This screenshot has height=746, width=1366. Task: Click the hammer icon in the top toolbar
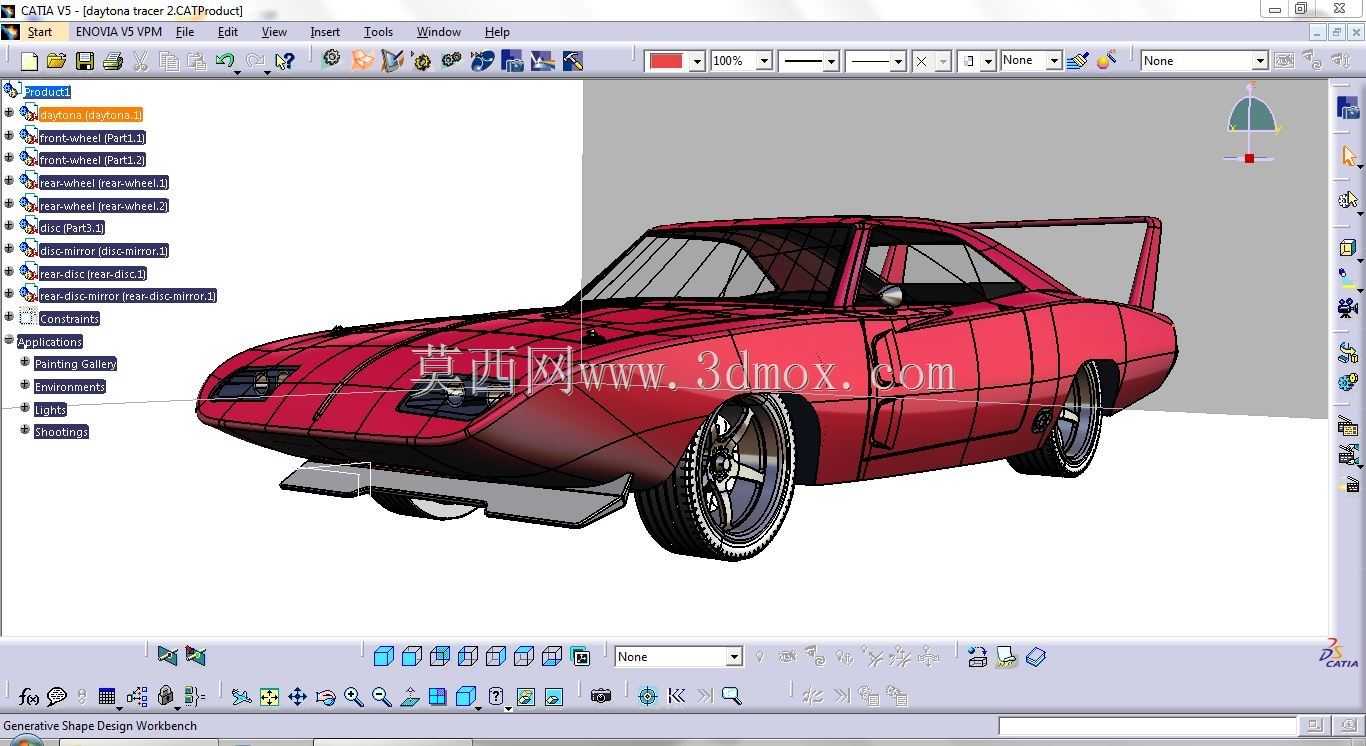tap(572, 61)
